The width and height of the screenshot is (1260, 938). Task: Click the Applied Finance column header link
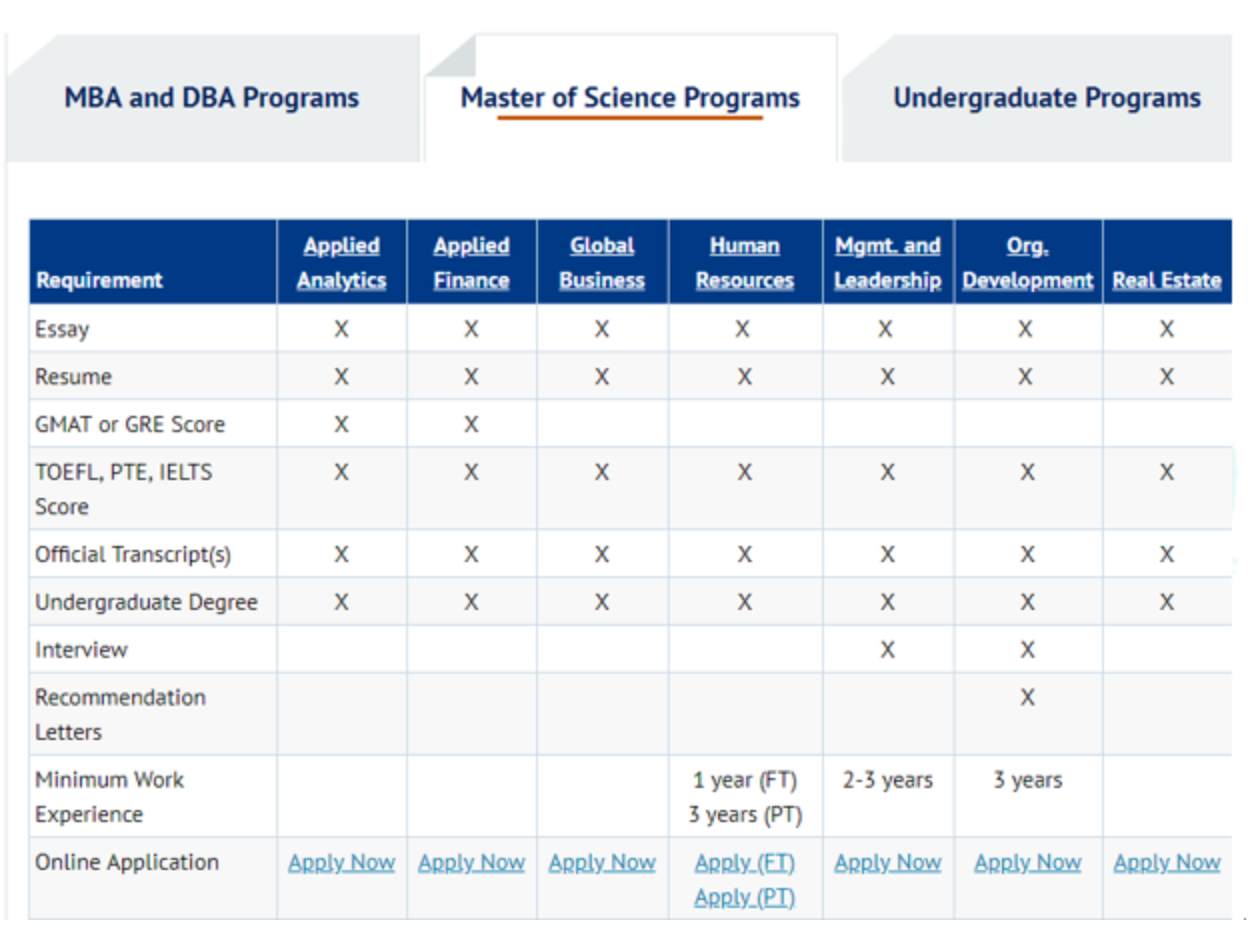[471, 263]
